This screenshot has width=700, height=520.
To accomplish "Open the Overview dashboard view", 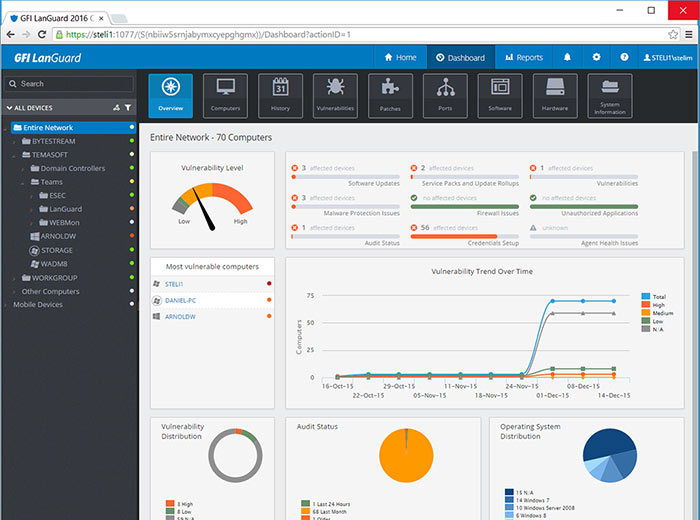I will [x=171, y=96].
